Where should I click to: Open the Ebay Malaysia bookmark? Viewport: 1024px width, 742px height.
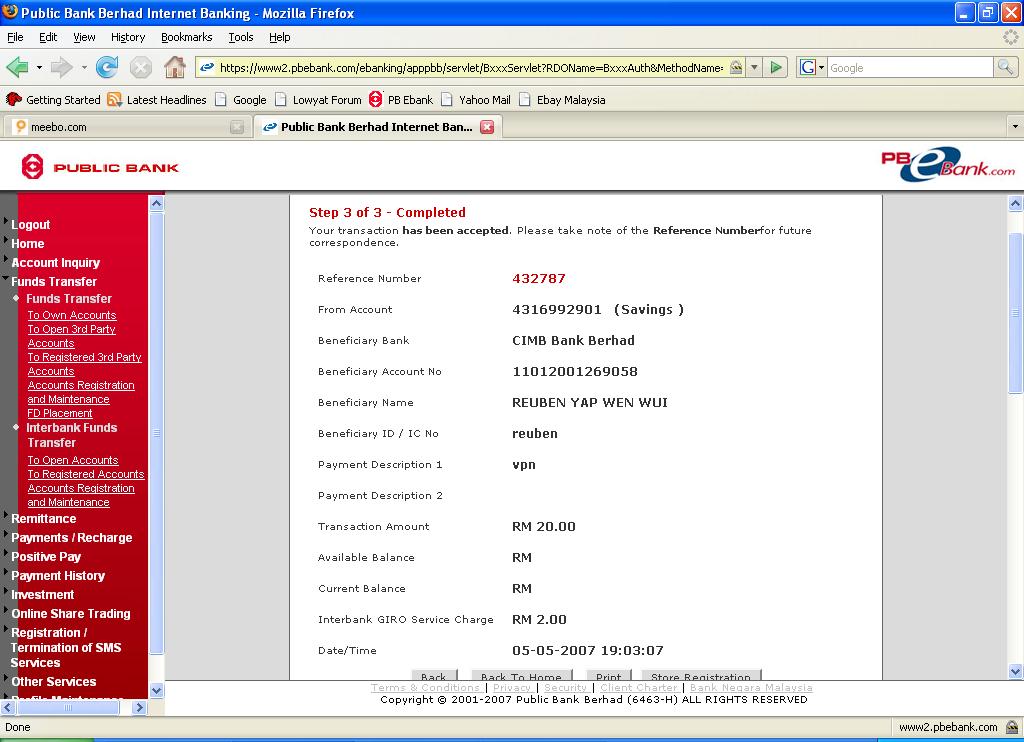[x=562, y=100]
